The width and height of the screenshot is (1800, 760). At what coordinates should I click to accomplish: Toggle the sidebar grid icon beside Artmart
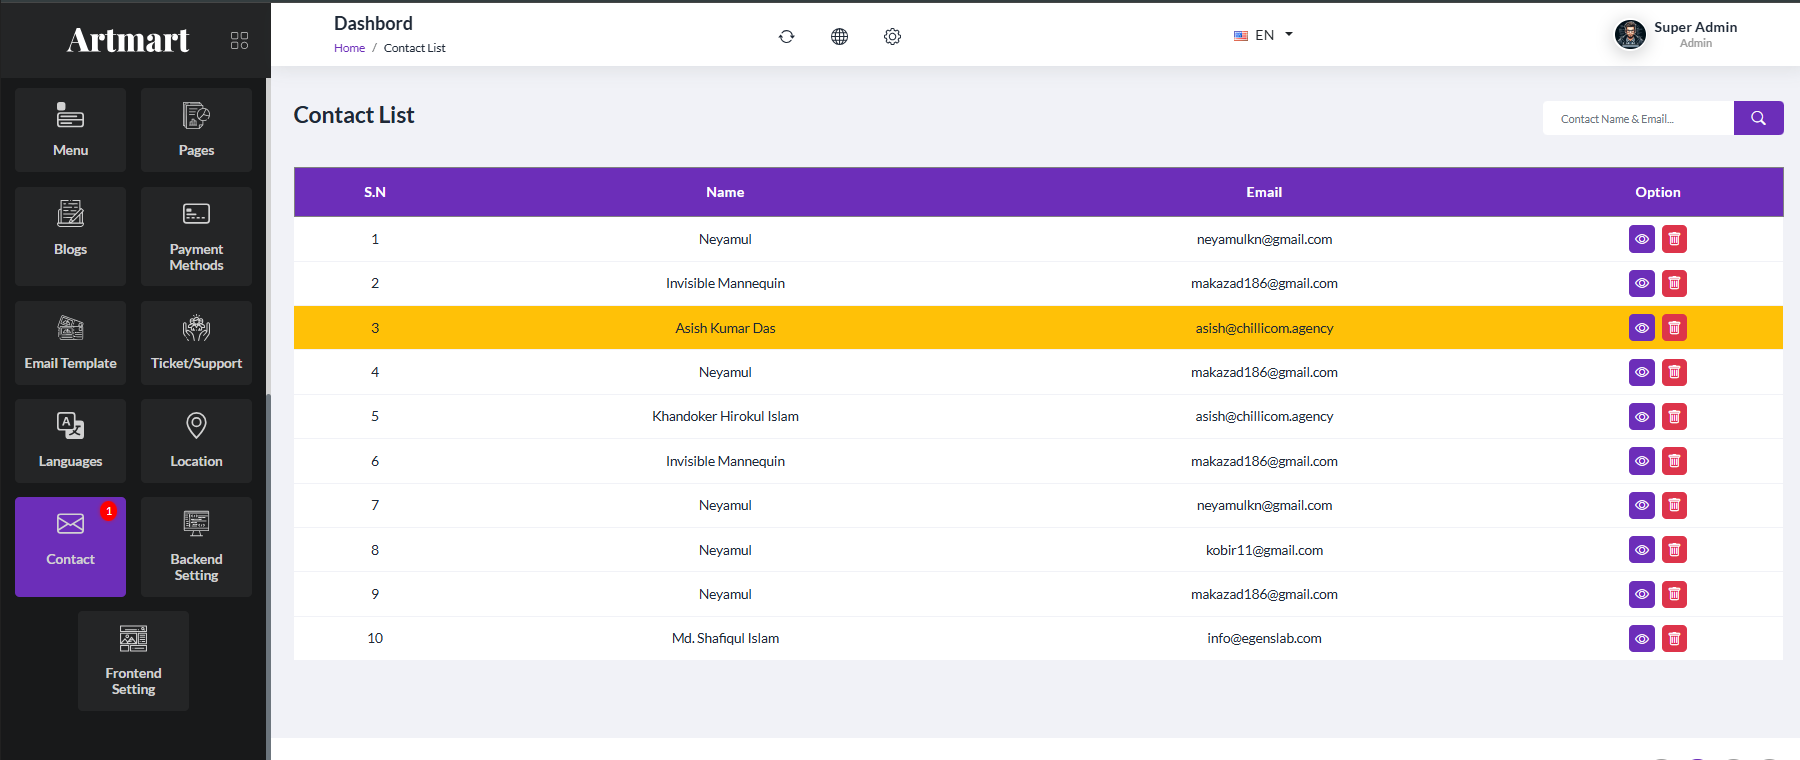coord(239,40)
